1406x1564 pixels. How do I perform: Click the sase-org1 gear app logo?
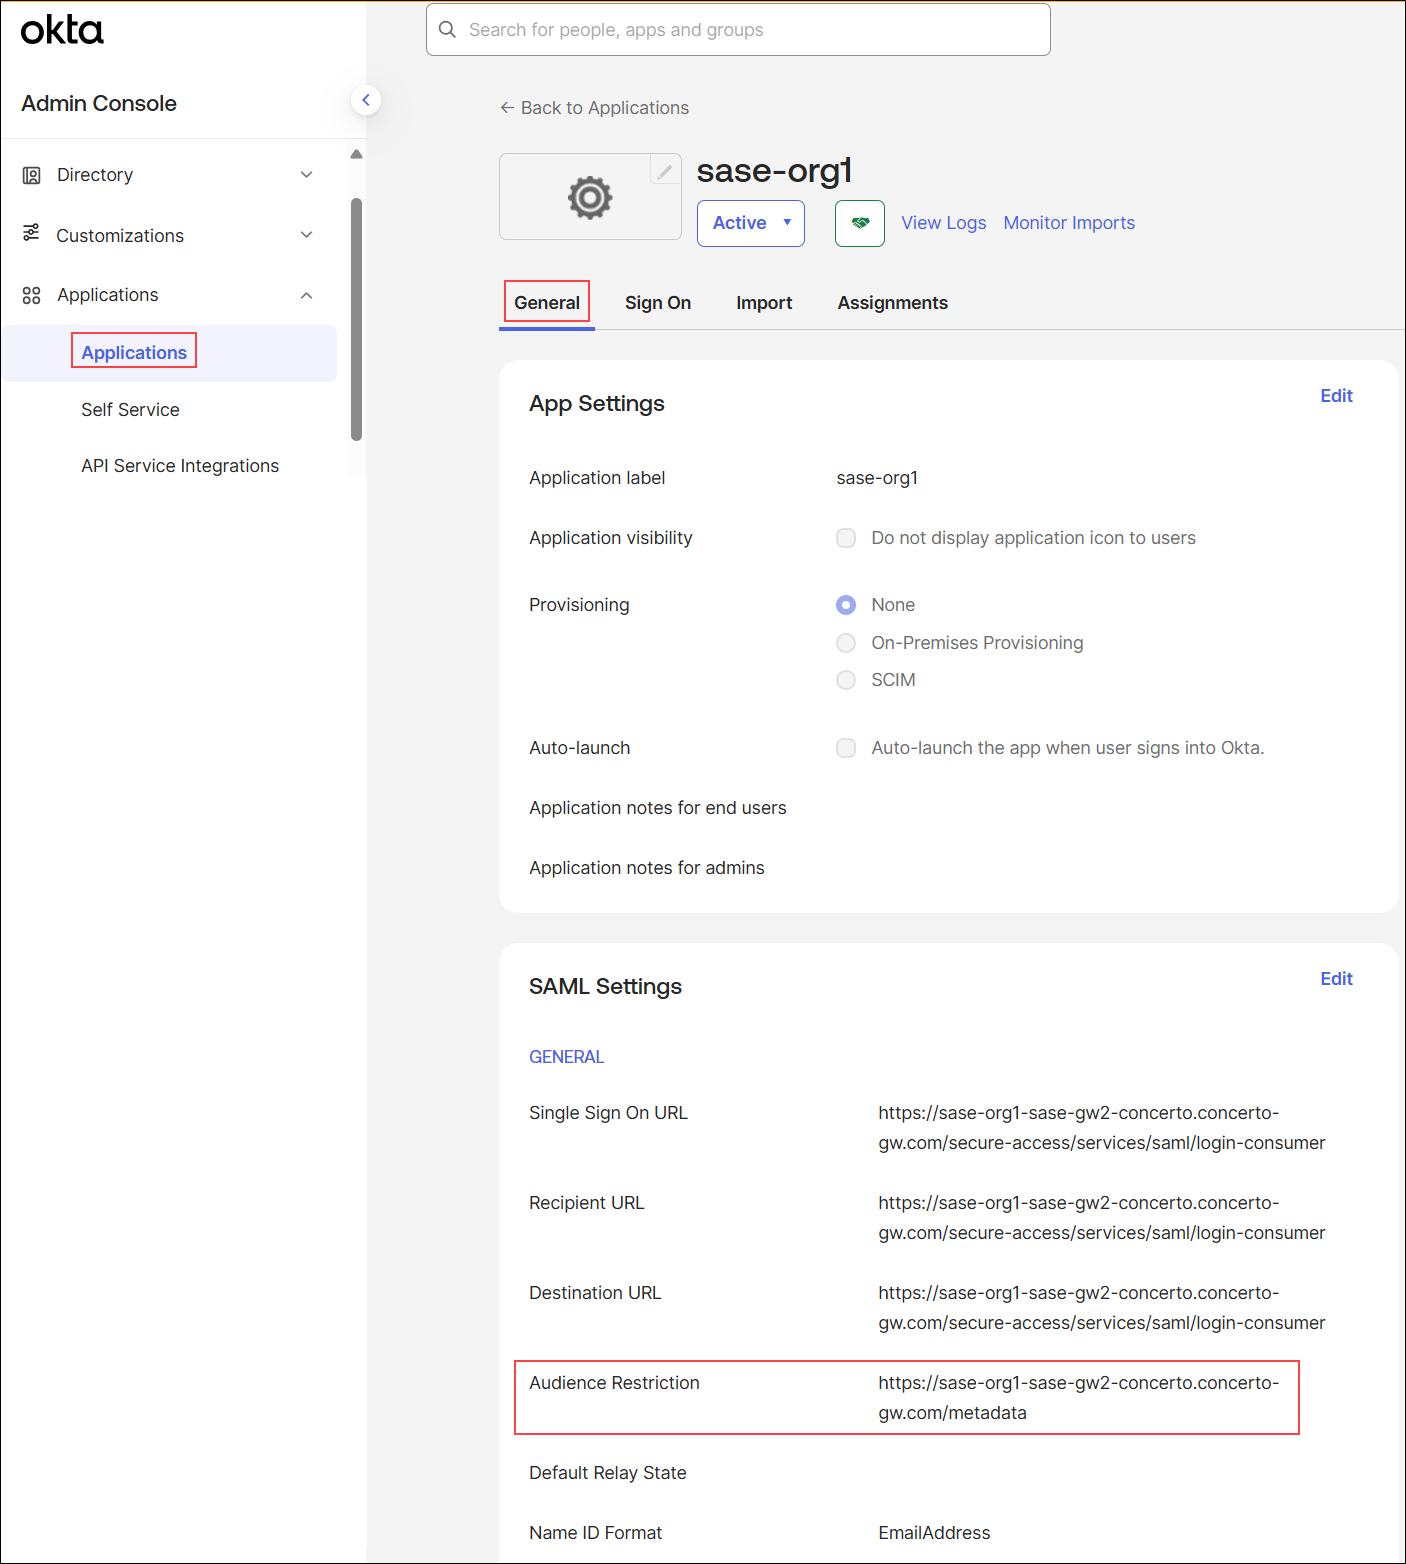click(x=589, y=196)
